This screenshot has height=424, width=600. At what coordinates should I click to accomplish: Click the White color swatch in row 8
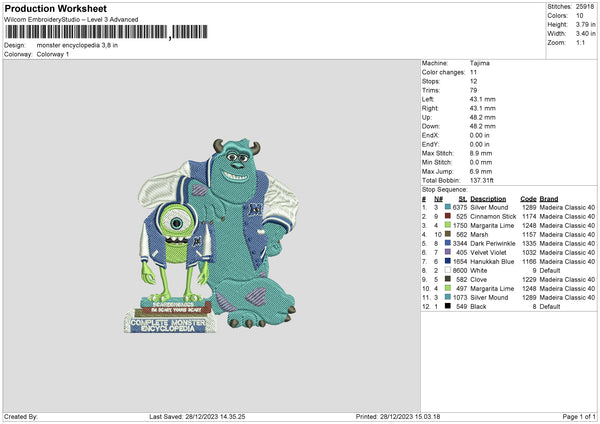click(x=448, y=270)
